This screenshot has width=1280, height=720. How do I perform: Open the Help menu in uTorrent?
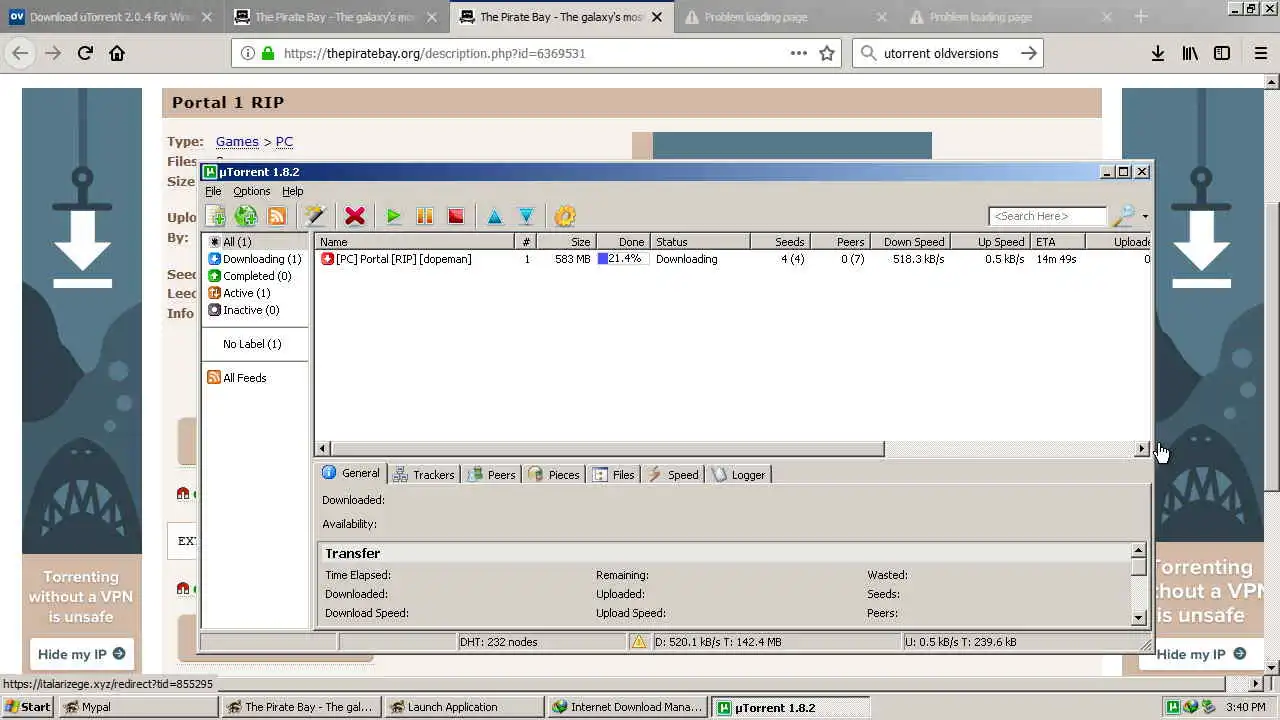tap(292, 191)
